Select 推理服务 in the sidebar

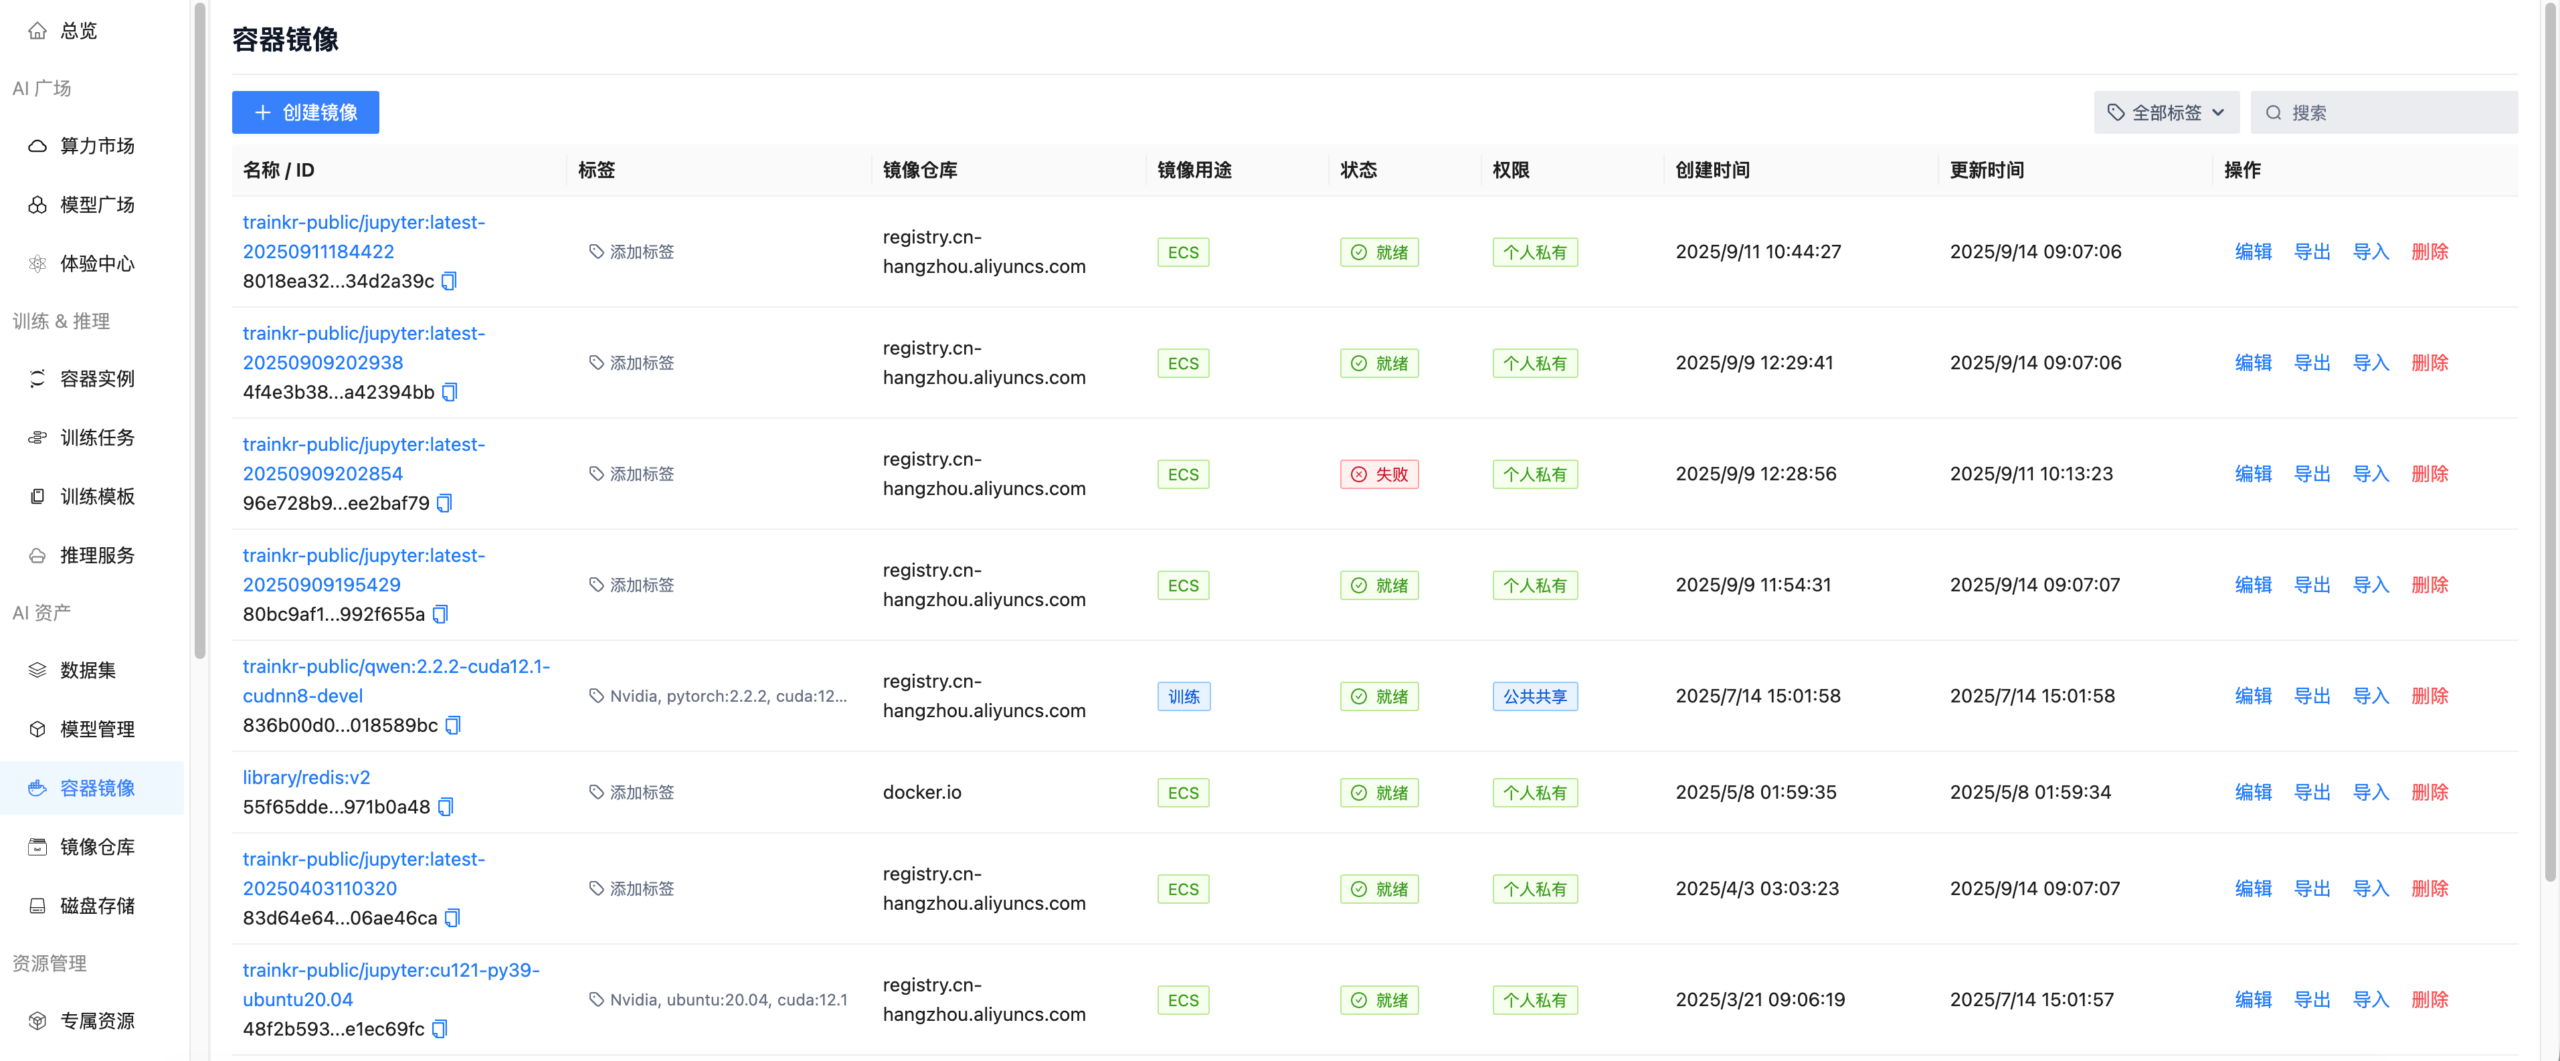[96, 555]
